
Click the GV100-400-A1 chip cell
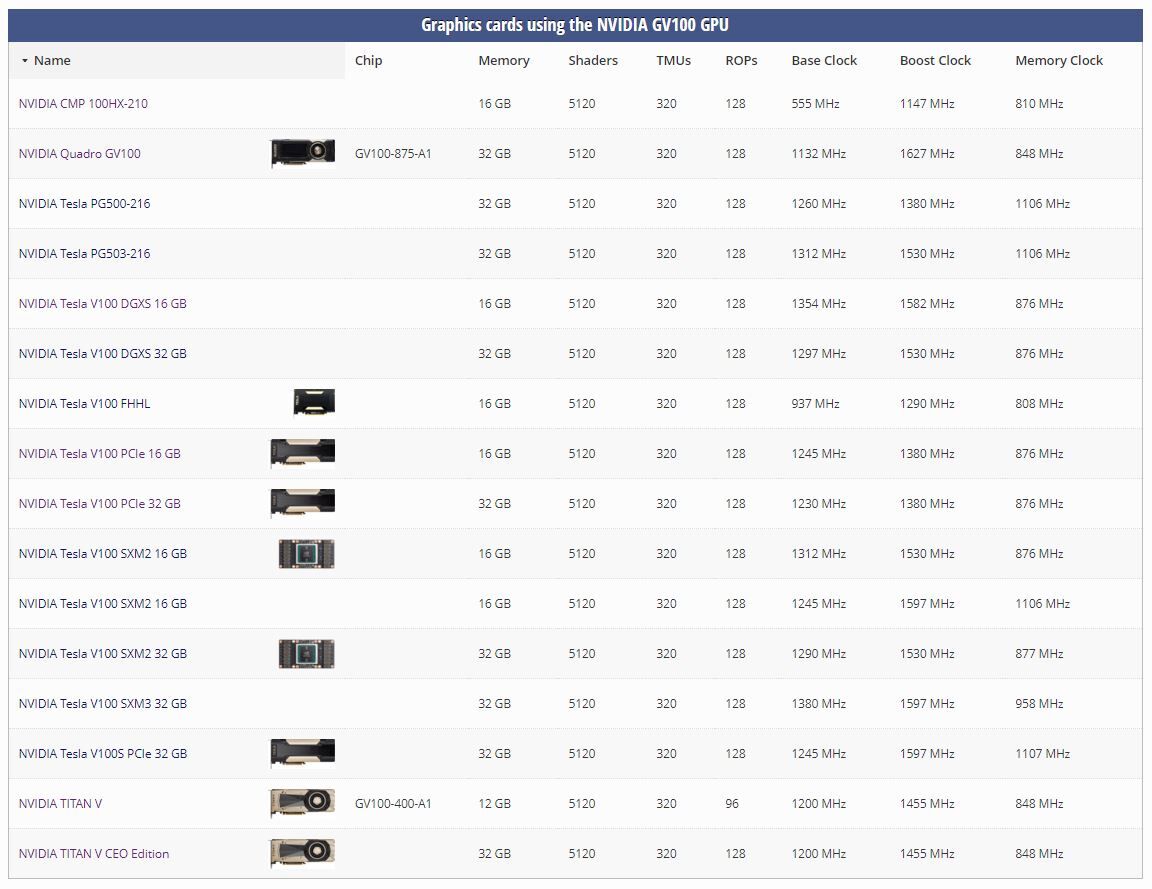(392, 803)
